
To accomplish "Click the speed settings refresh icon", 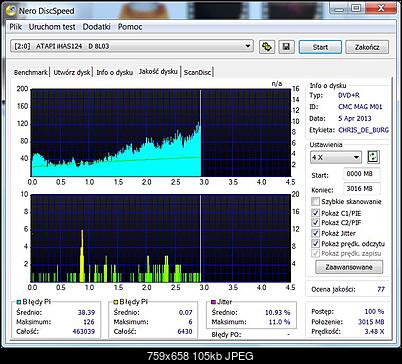I will (373, 157).
